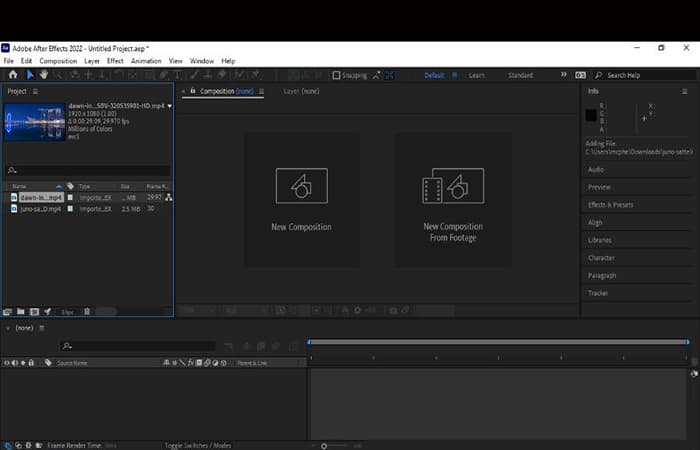Click the Project panel search field
This screenshot has width=700, height=450.
tap(88, 170)
